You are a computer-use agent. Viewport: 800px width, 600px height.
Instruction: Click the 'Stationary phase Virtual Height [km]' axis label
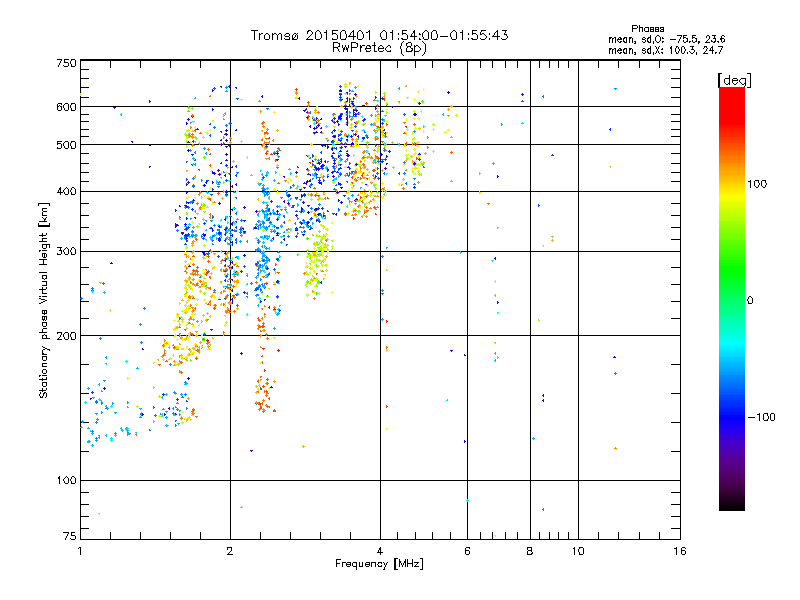[44, 300]
